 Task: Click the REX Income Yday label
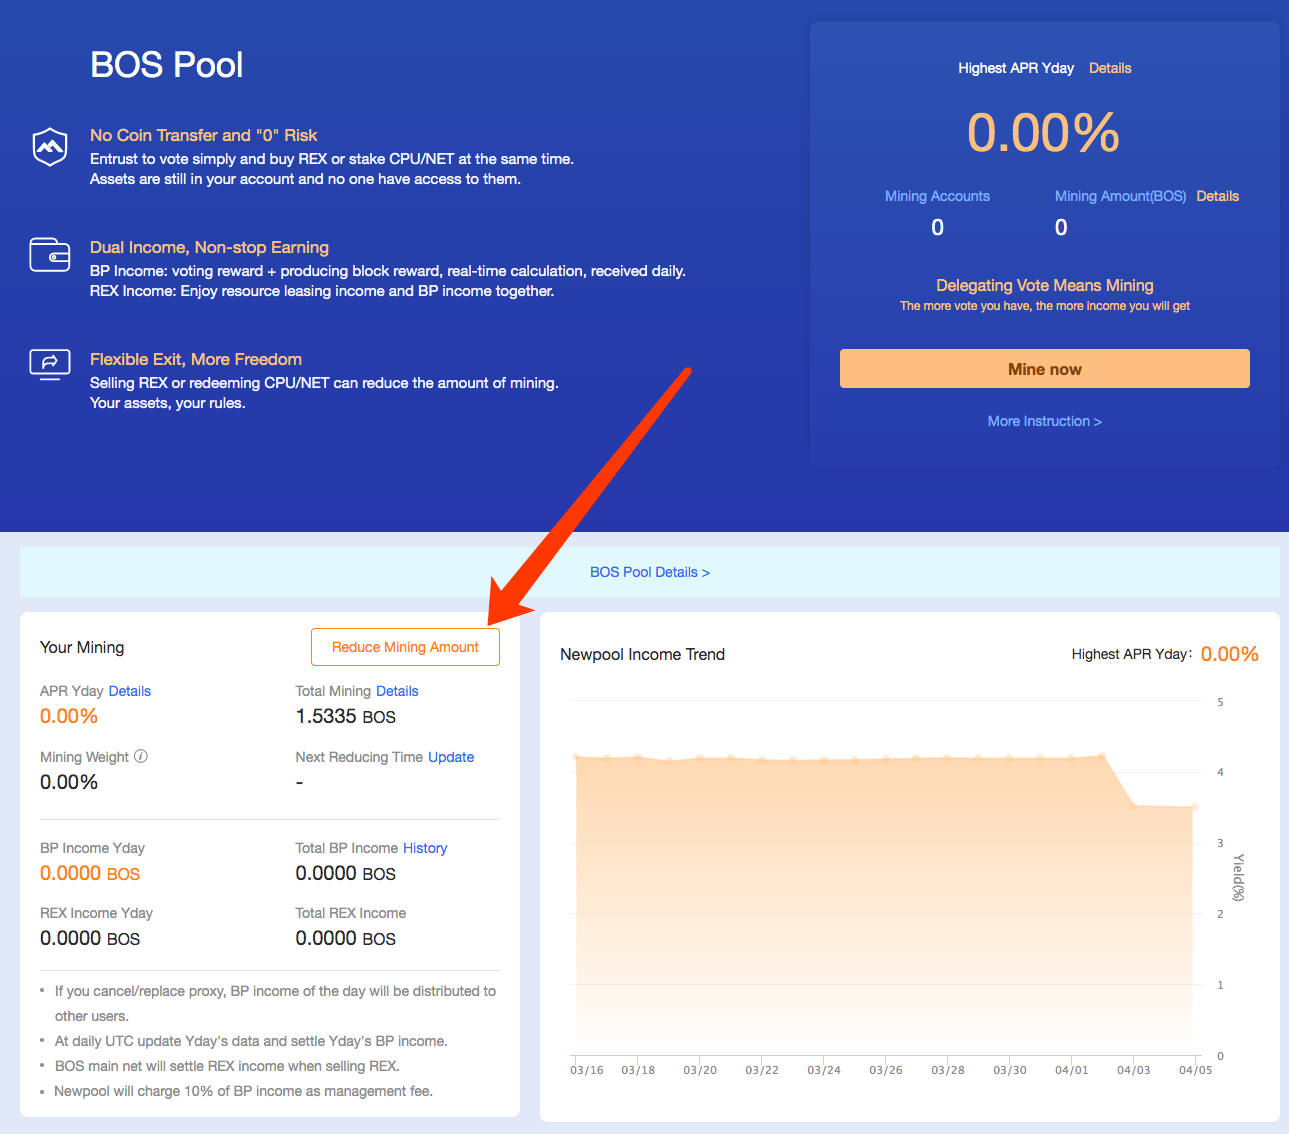(96, 913)
